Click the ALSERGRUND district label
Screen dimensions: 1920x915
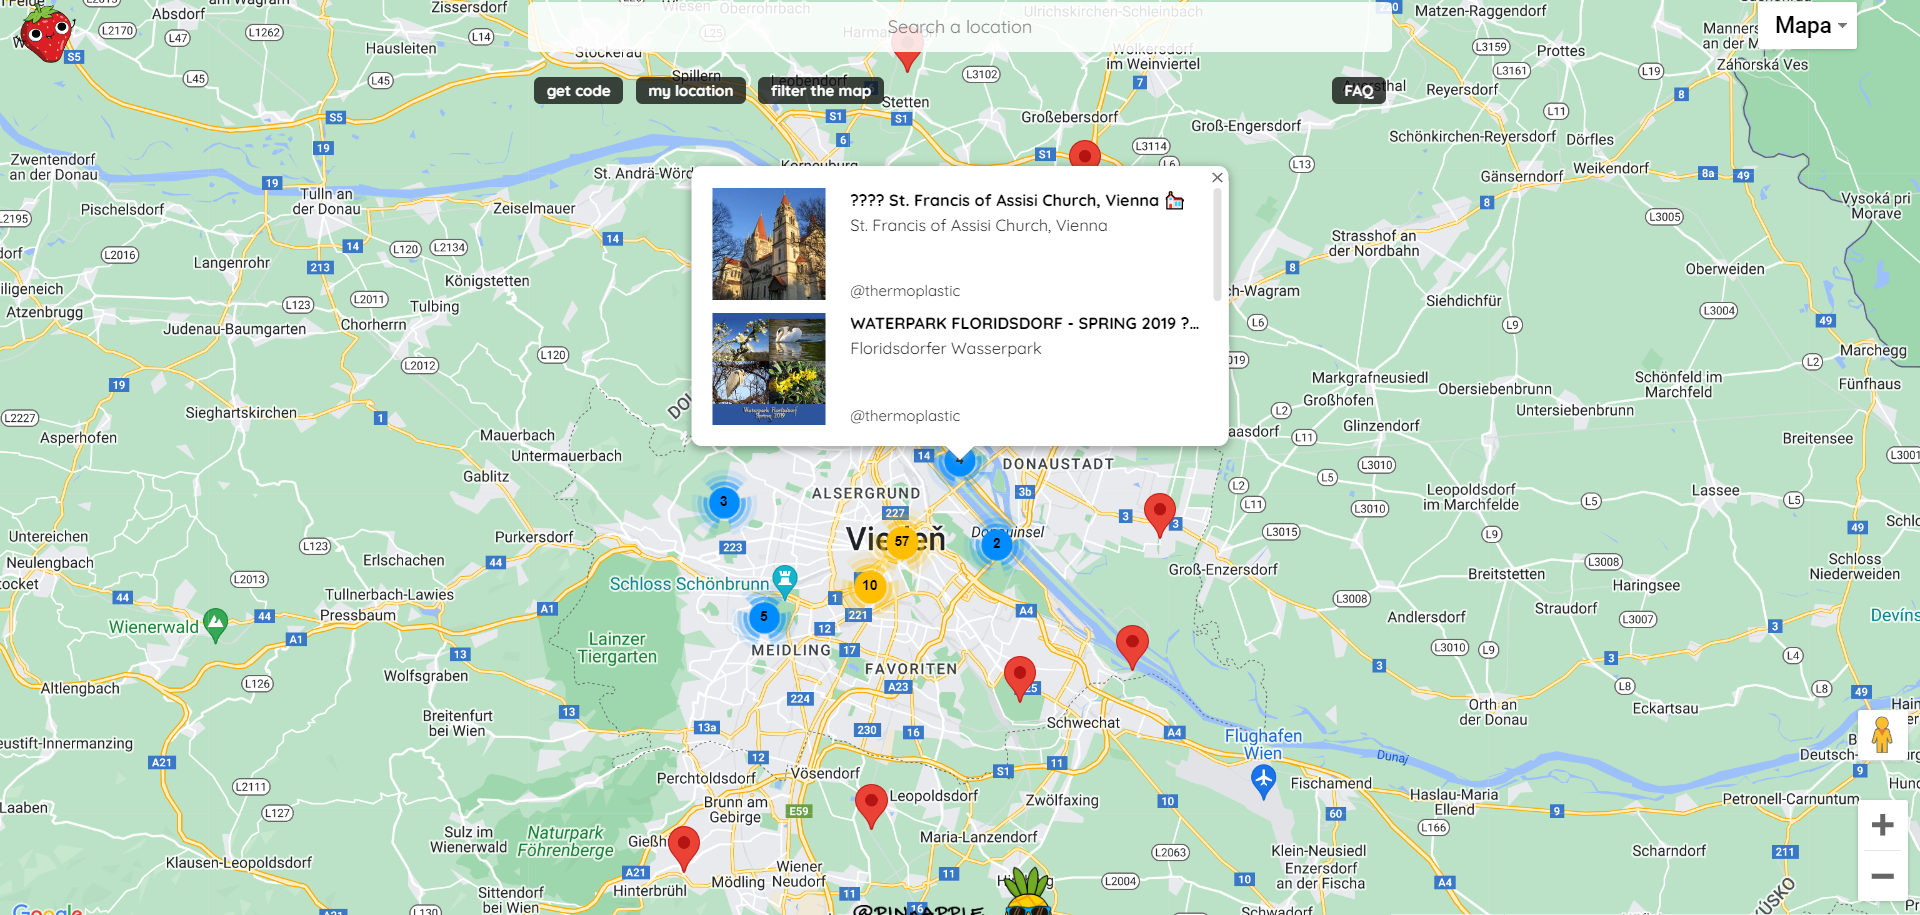tap(866, 494)
